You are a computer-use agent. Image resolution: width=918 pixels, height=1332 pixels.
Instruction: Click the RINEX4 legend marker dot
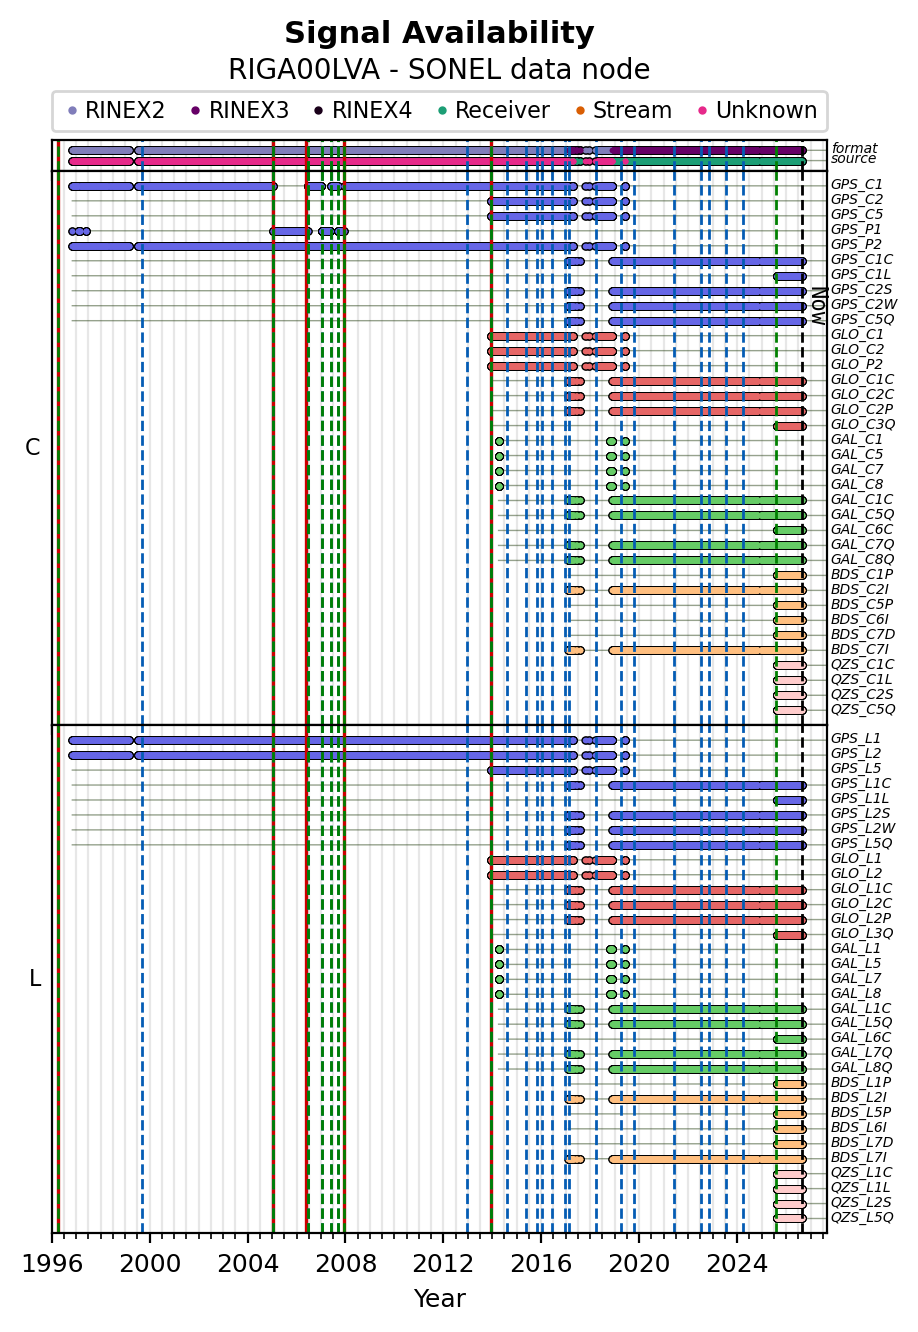coord(318,111)
